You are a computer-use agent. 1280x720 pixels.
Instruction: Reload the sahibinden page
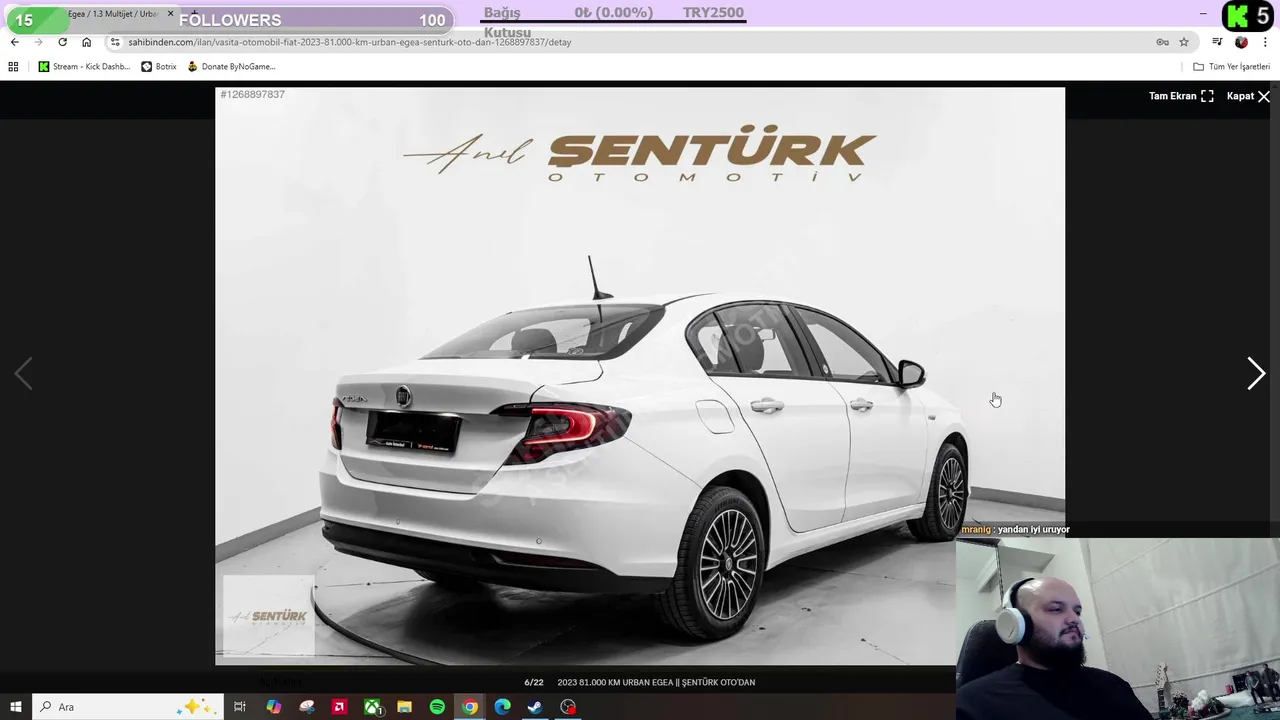coord(62,42)
